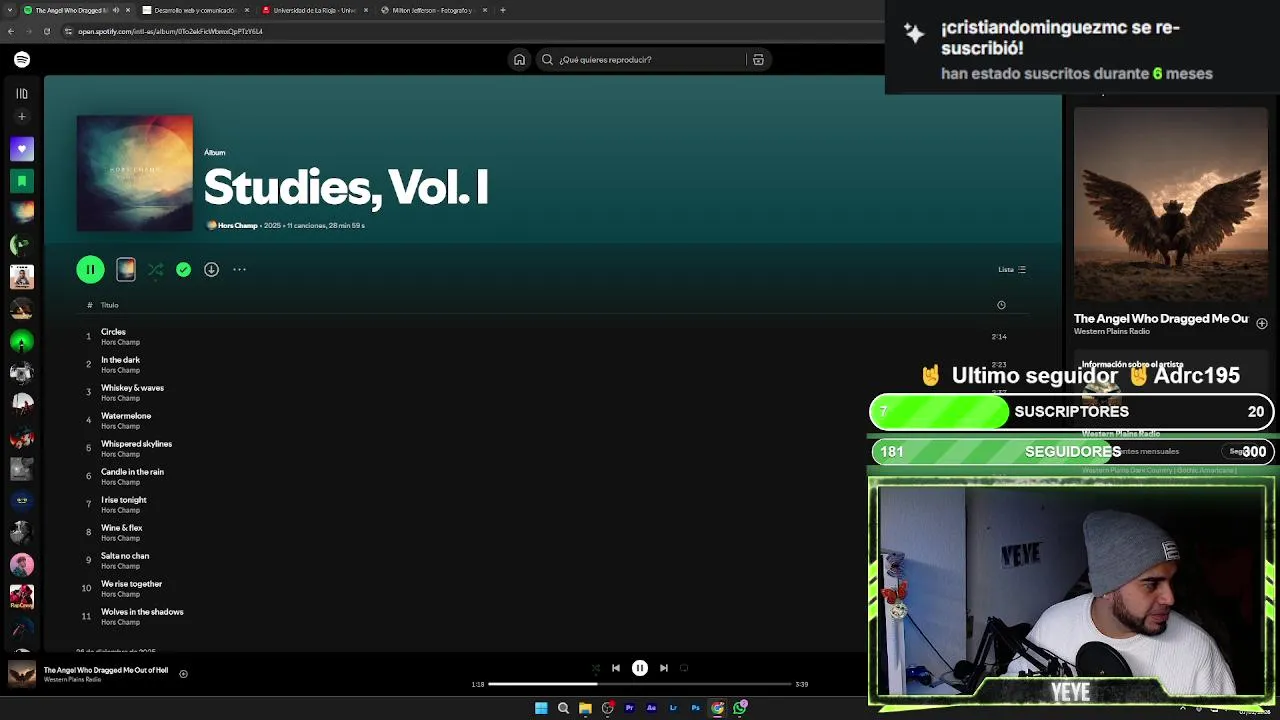Open the Windows Start menu
This screenshot has width=1280, height=720.
[x=541, y=708]
